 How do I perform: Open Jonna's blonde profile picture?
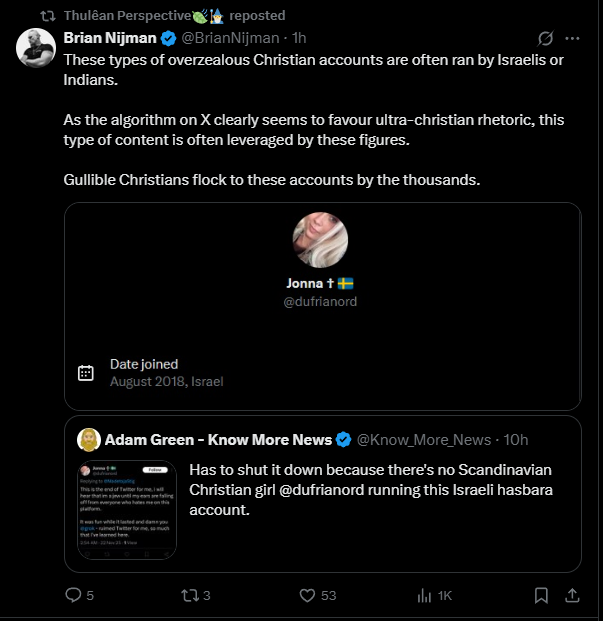pos(320,240)
